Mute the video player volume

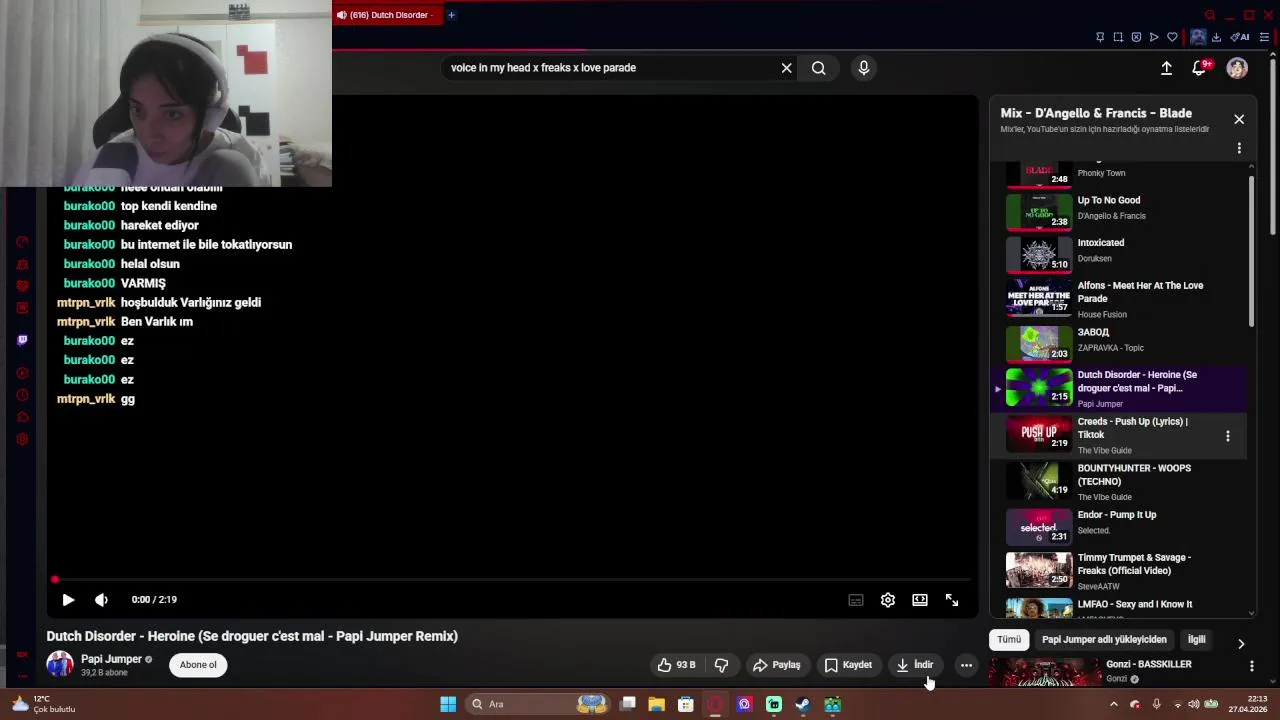tap(101, 600)
